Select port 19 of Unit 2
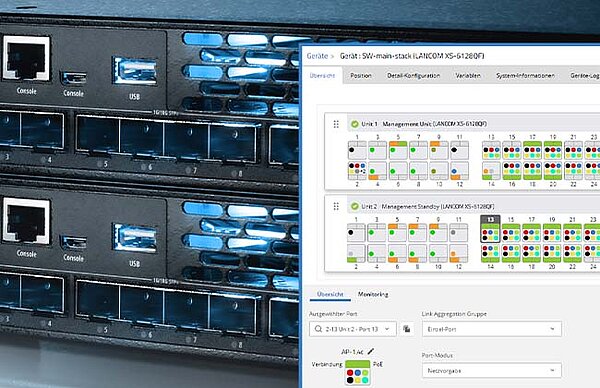Viewport: 600px width, 388px height. coord(552,233)
